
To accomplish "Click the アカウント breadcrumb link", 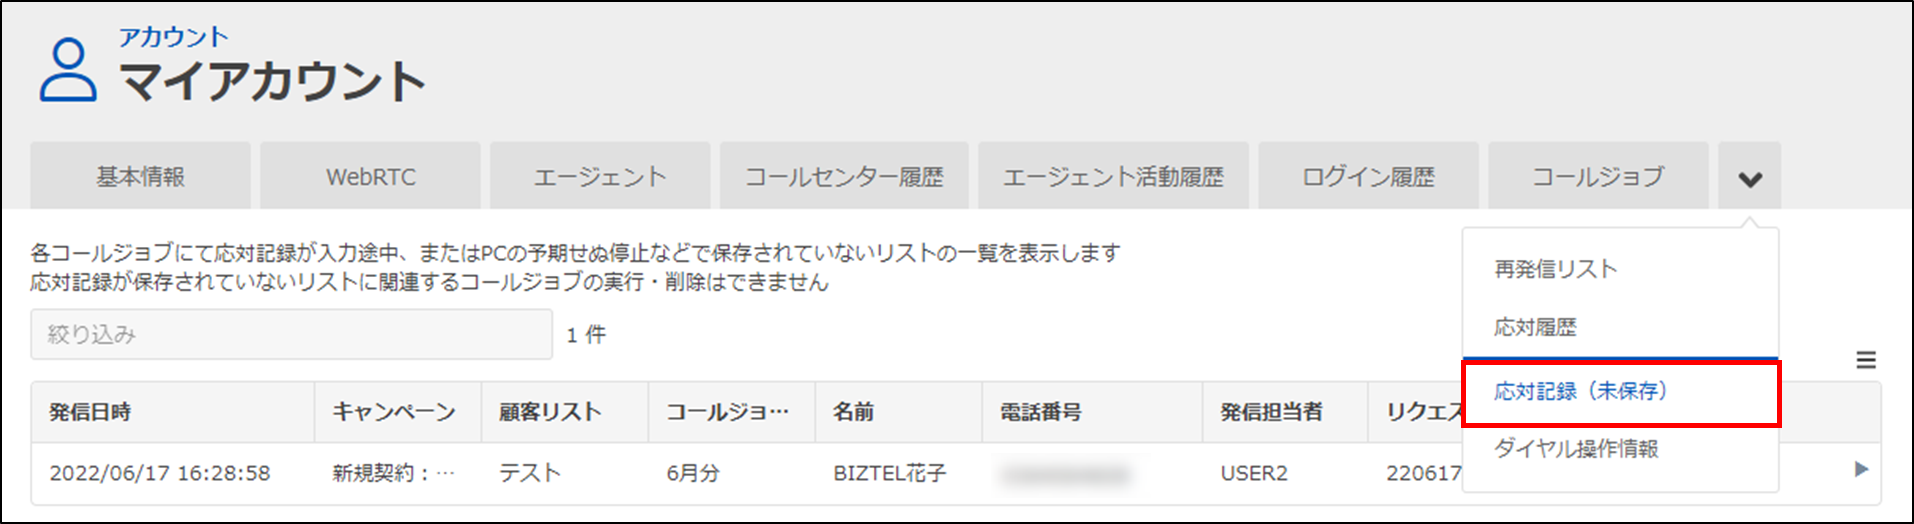I will click(173, 37).
